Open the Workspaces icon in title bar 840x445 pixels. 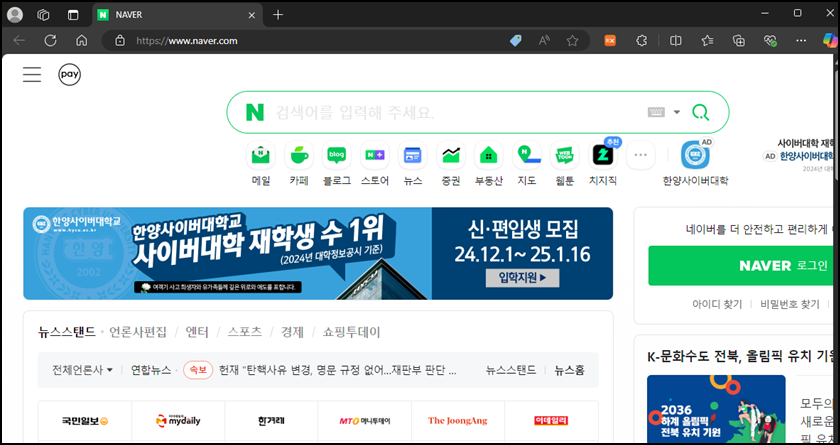pos(43,15)
